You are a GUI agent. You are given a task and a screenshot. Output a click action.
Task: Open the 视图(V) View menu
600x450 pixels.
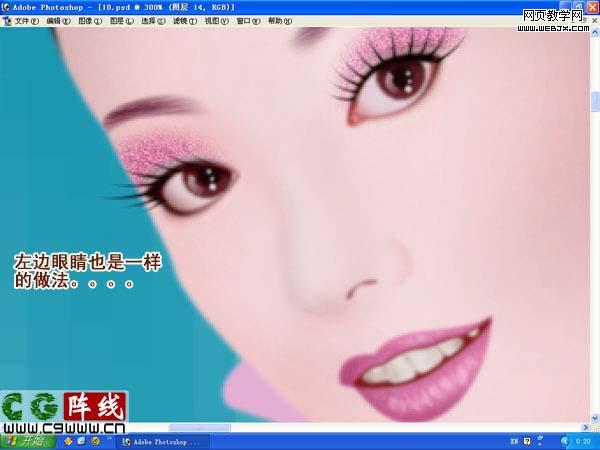point(217,21)
